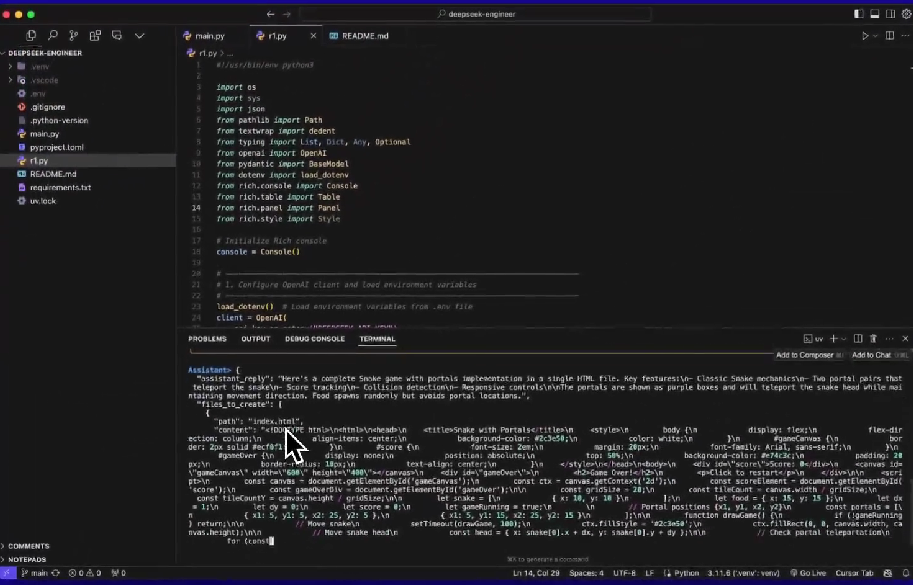Open the Search view in sidebar
The height and width of the screenshot is (585, 913).
pos(52,36)
